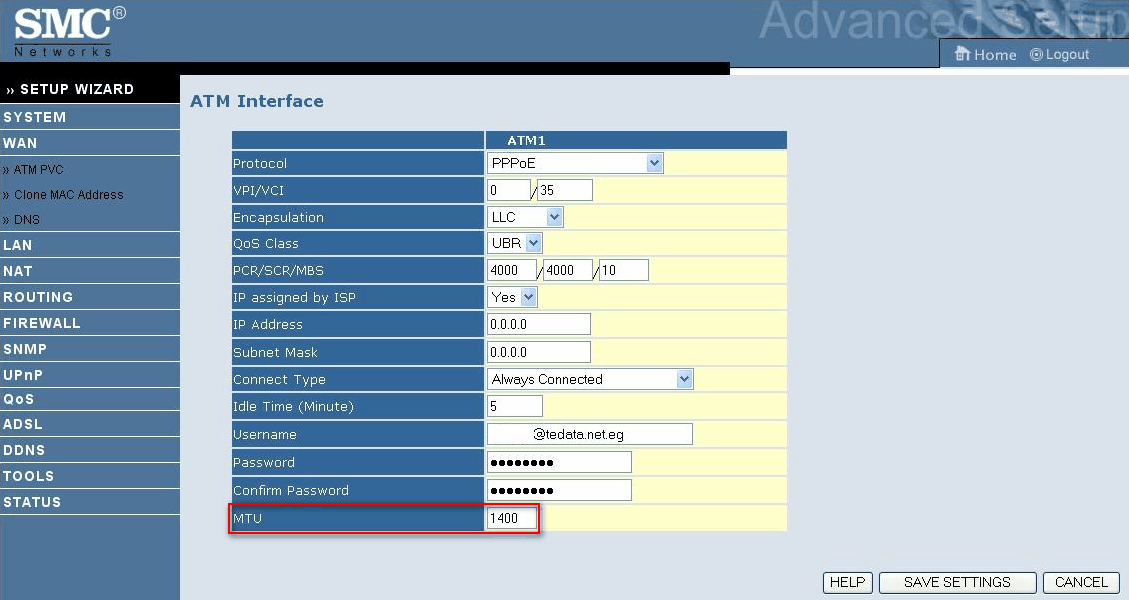Select ROUTING in the sidebar menu
Image resolution: width=1129 pixels, height=600 pixels.
coord(38,297)
